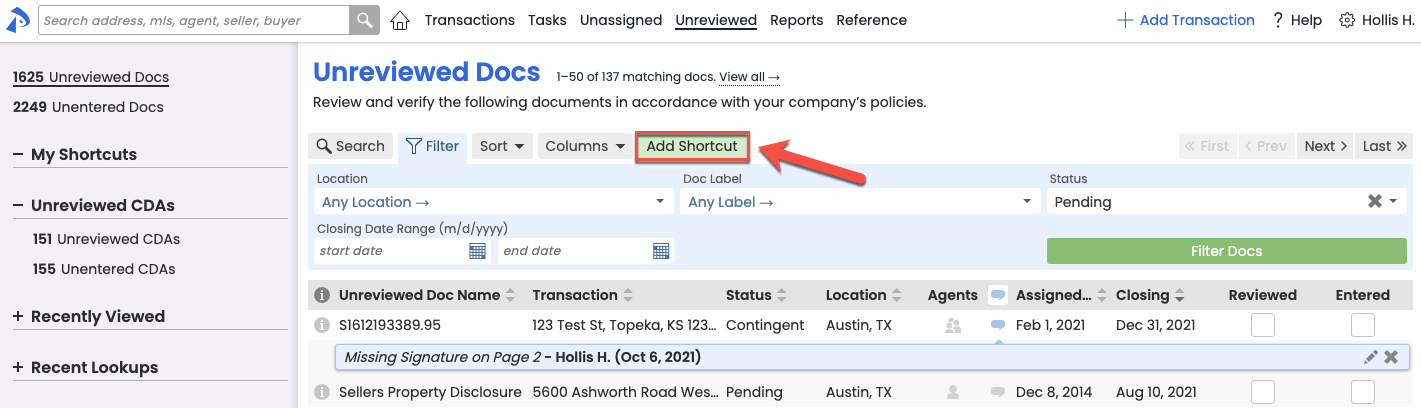Screen dimensions: 1421x408
Task: Click the magnifier search button in top bar
Action: (364, 20)
